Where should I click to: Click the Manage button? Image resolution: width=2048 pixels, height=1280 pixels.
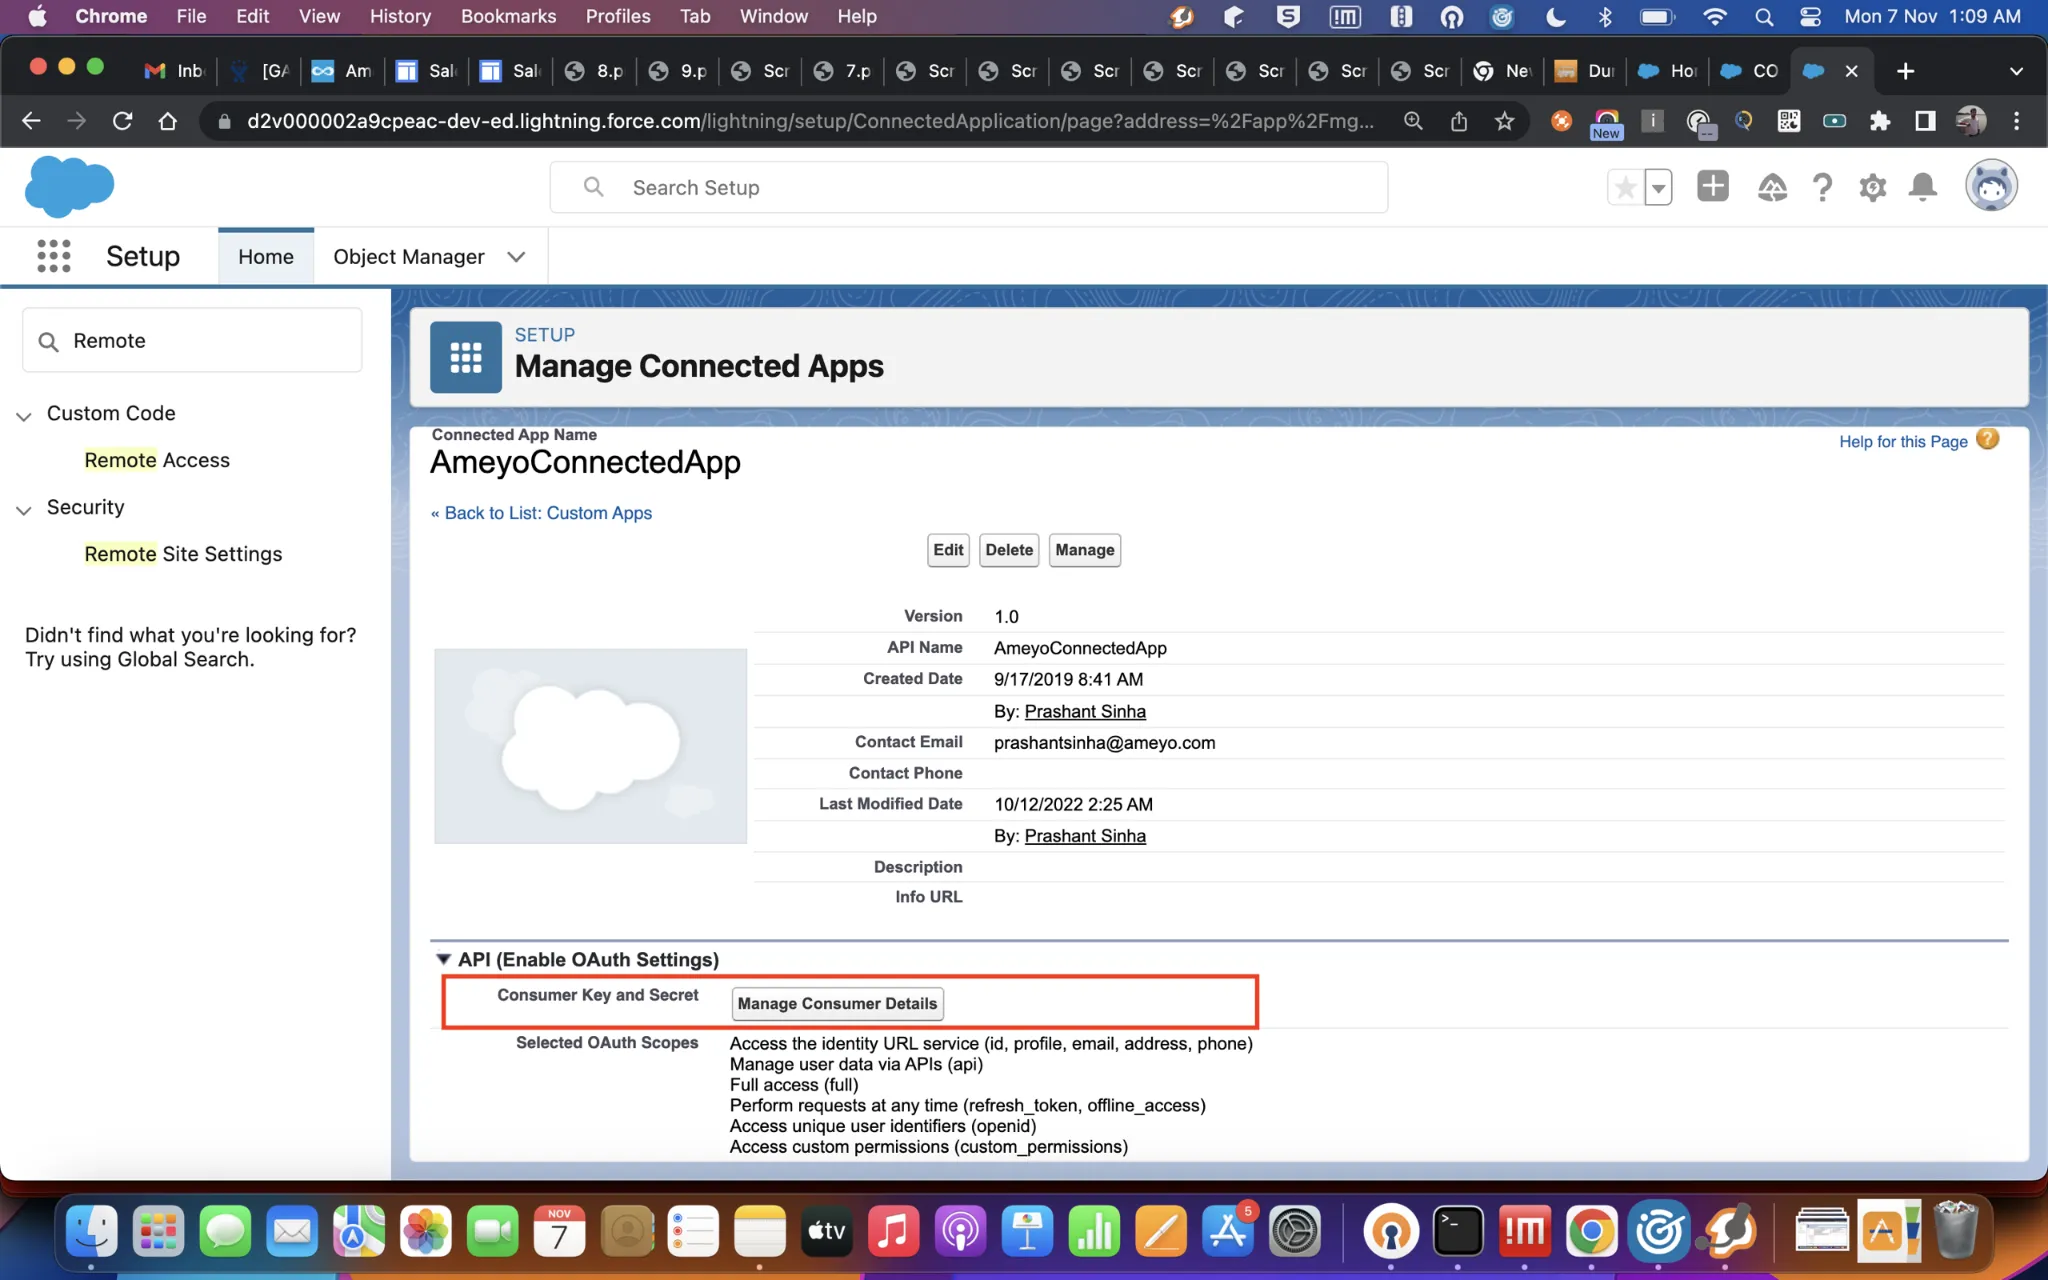[1085, 550]
